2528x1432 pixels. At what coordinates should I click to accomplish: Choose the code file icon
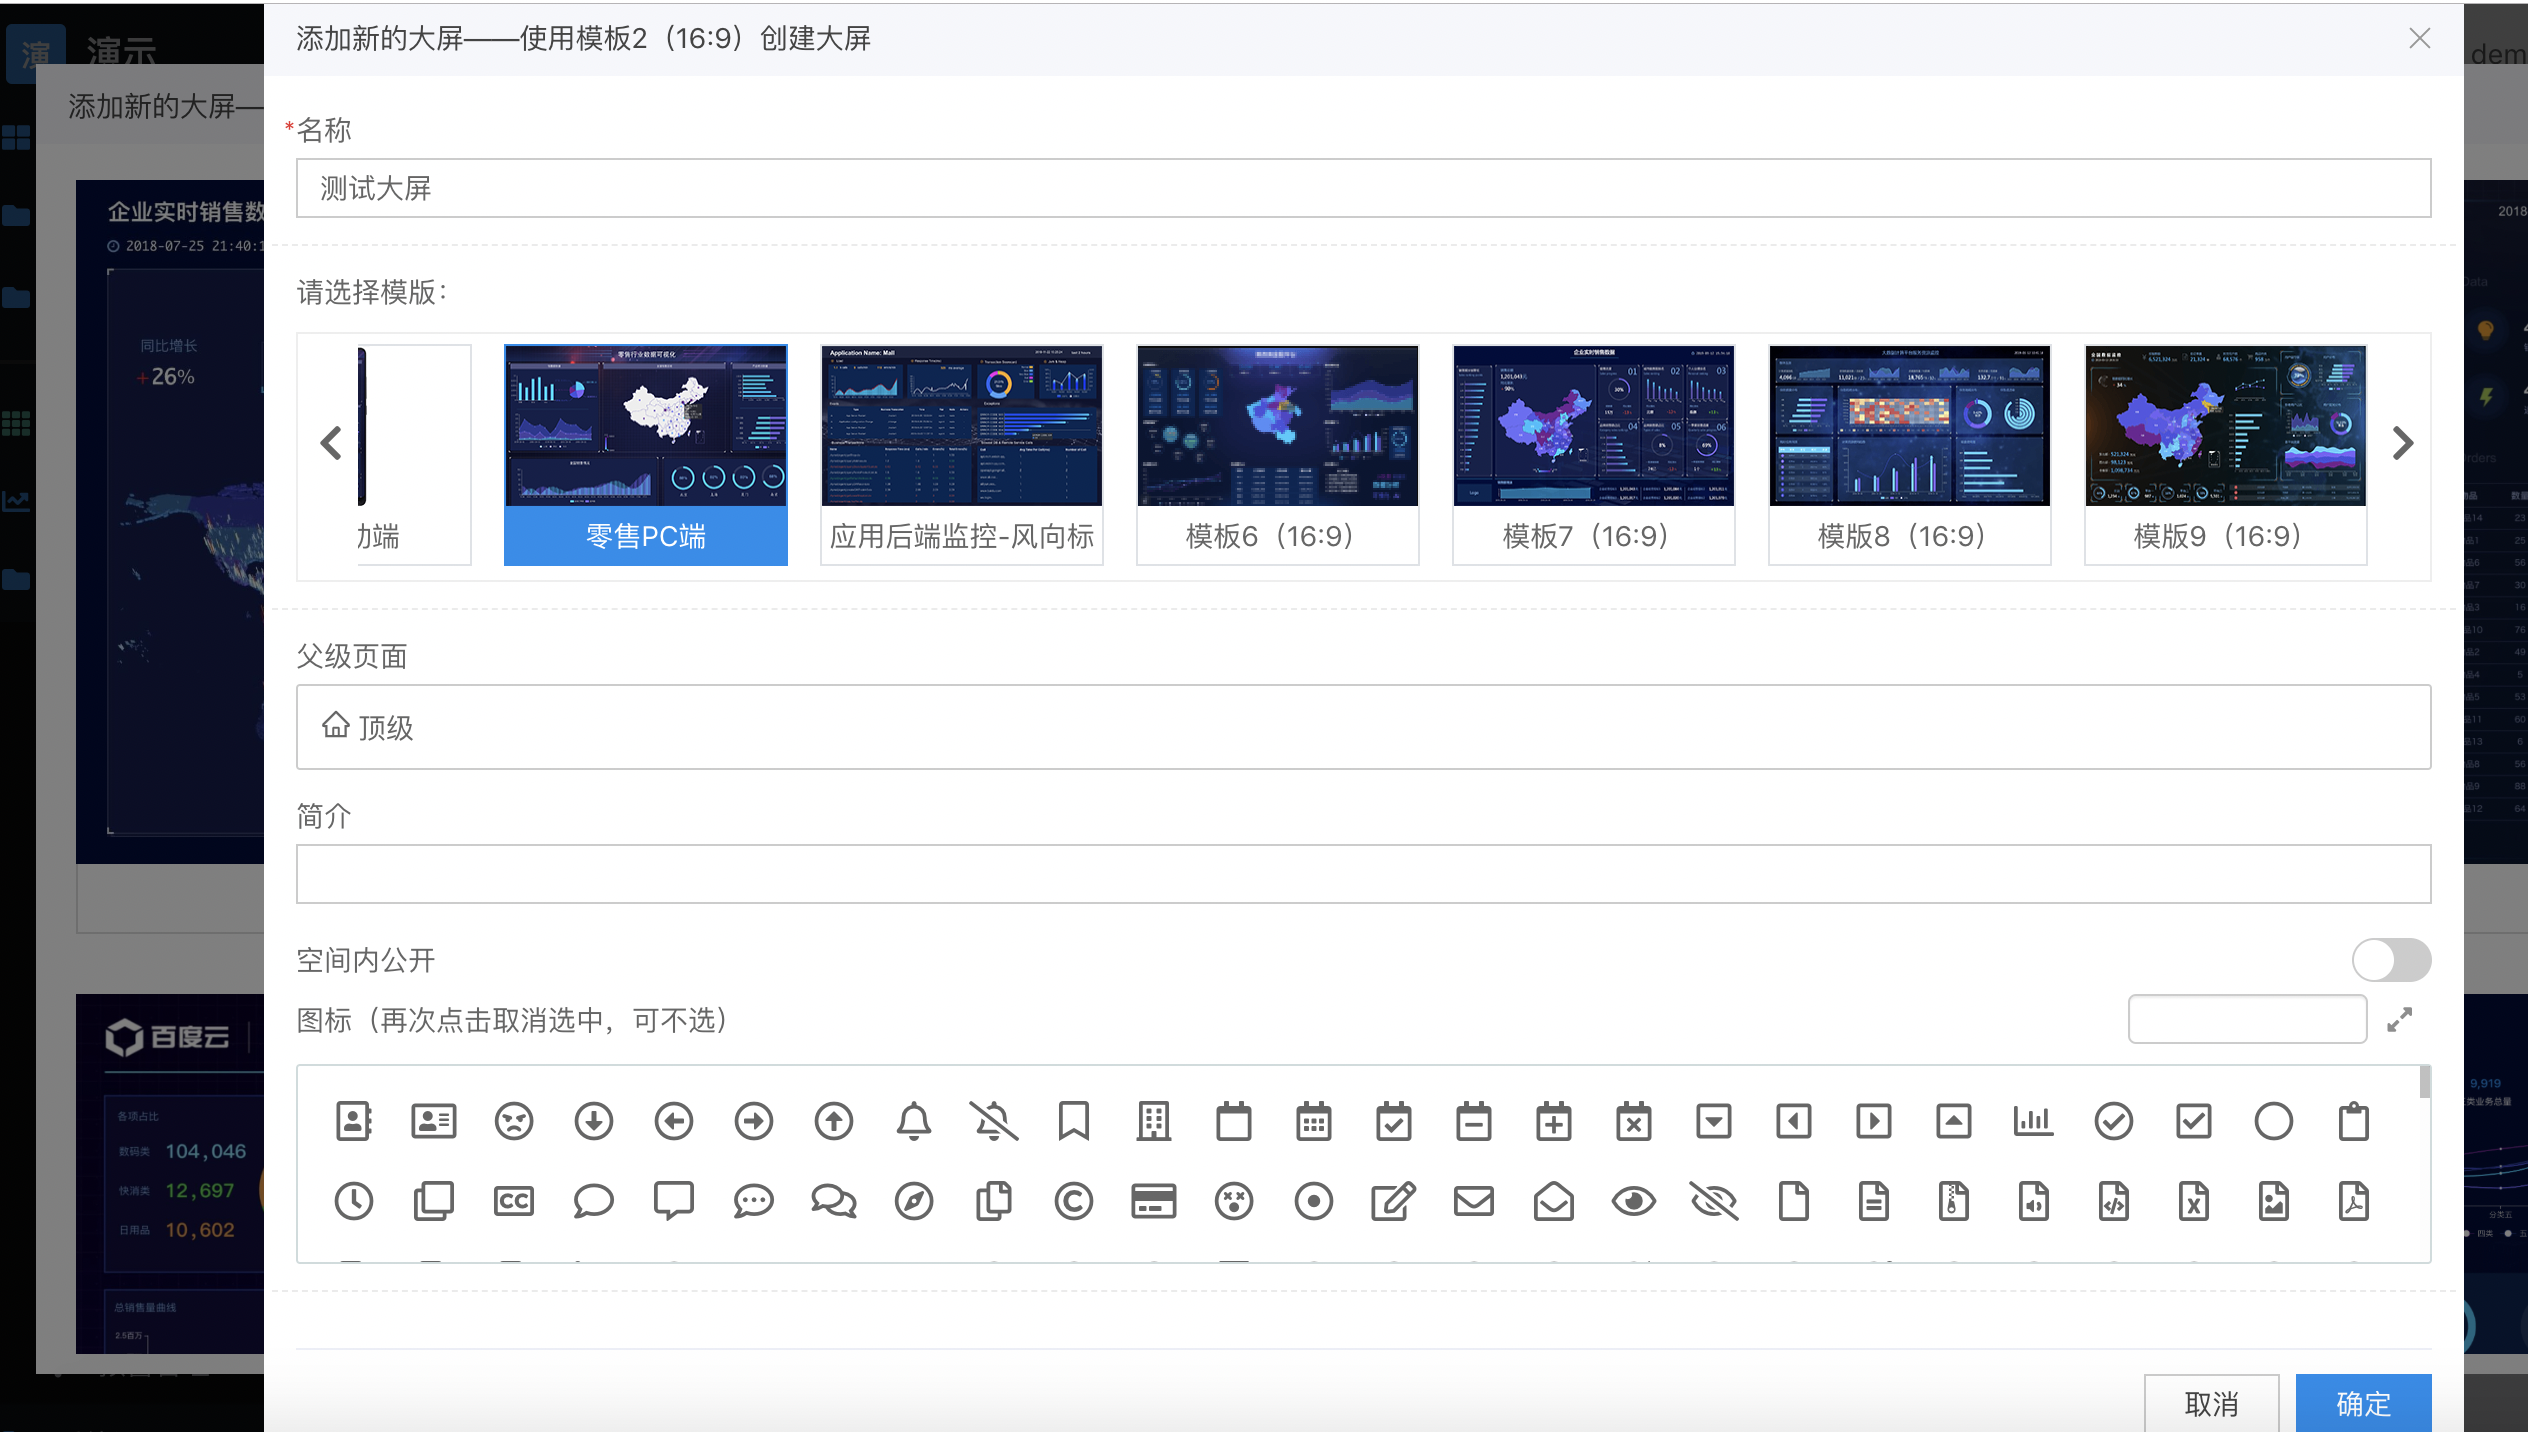coord(2114,1201)
